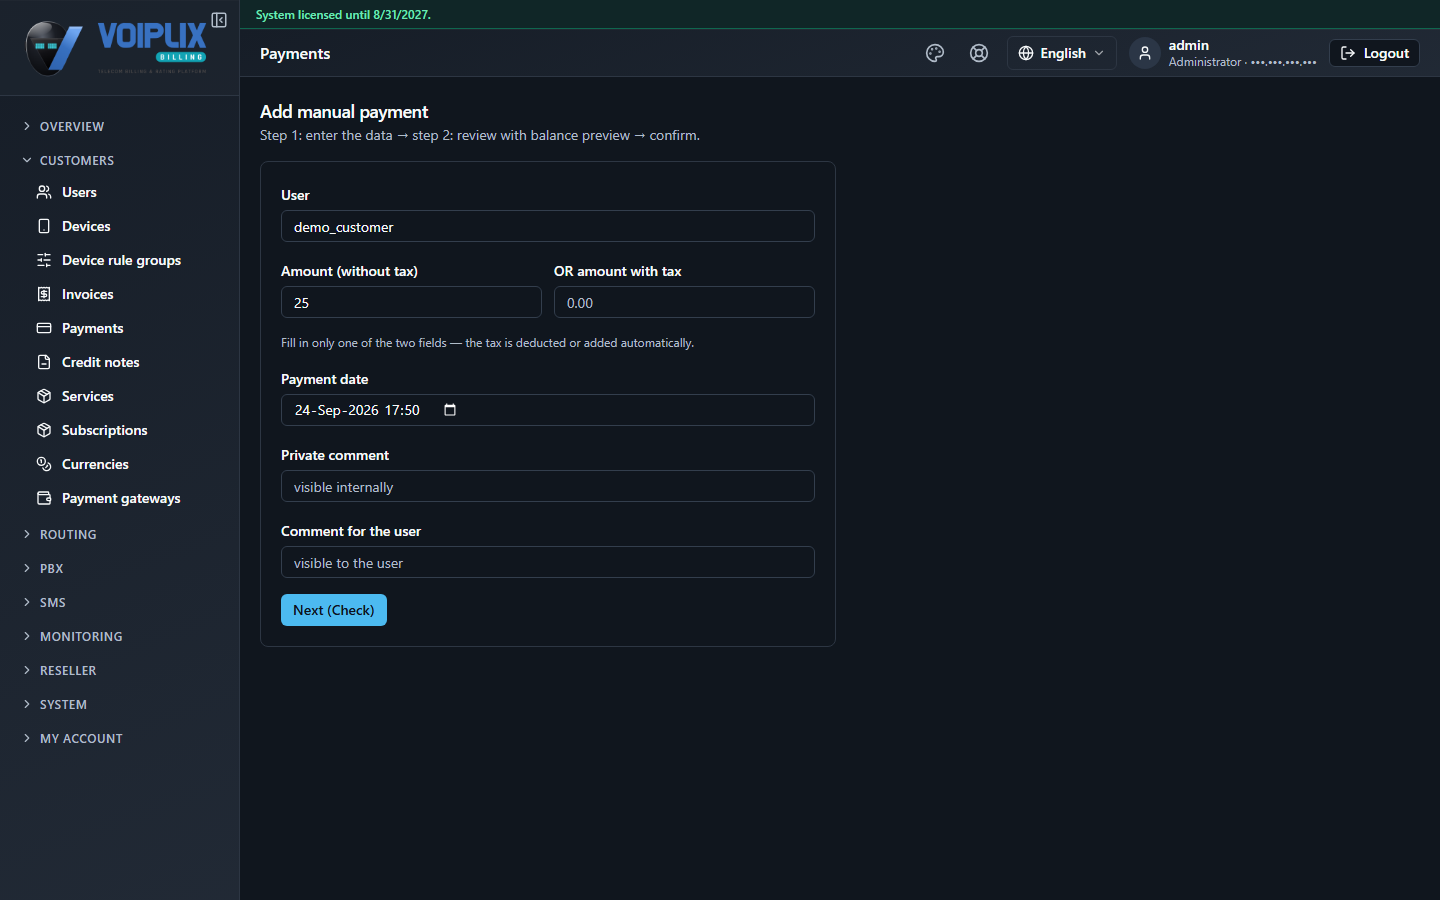Open the theme palette icon
The image size is (1440, 900).
point(935,53)
